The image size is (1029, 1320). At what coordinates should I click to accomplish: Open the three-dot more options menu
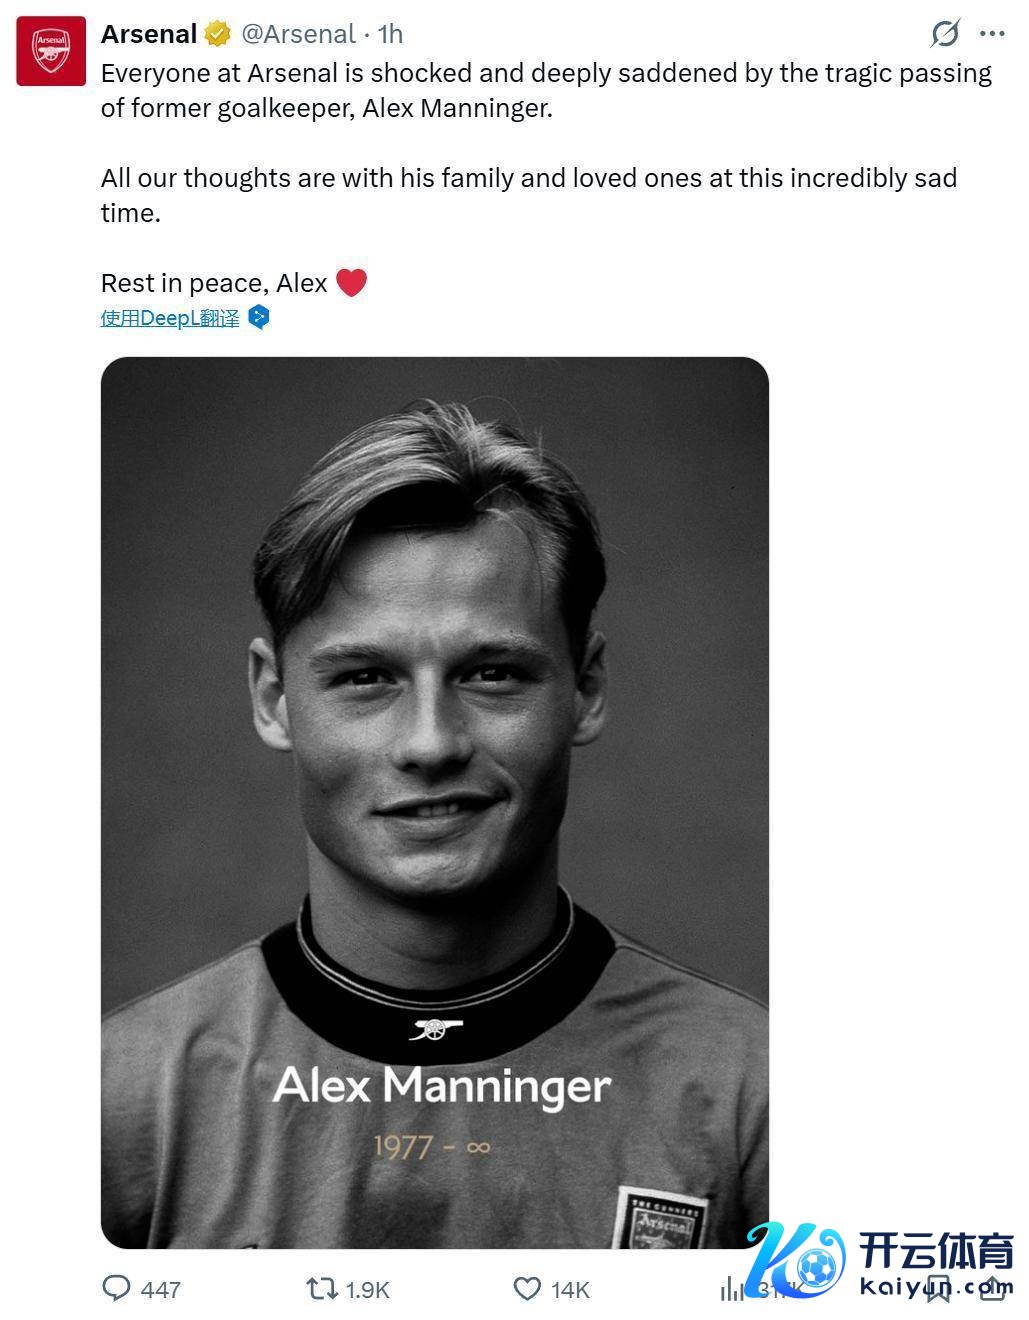pyautogui.click(x=992, y=34)
